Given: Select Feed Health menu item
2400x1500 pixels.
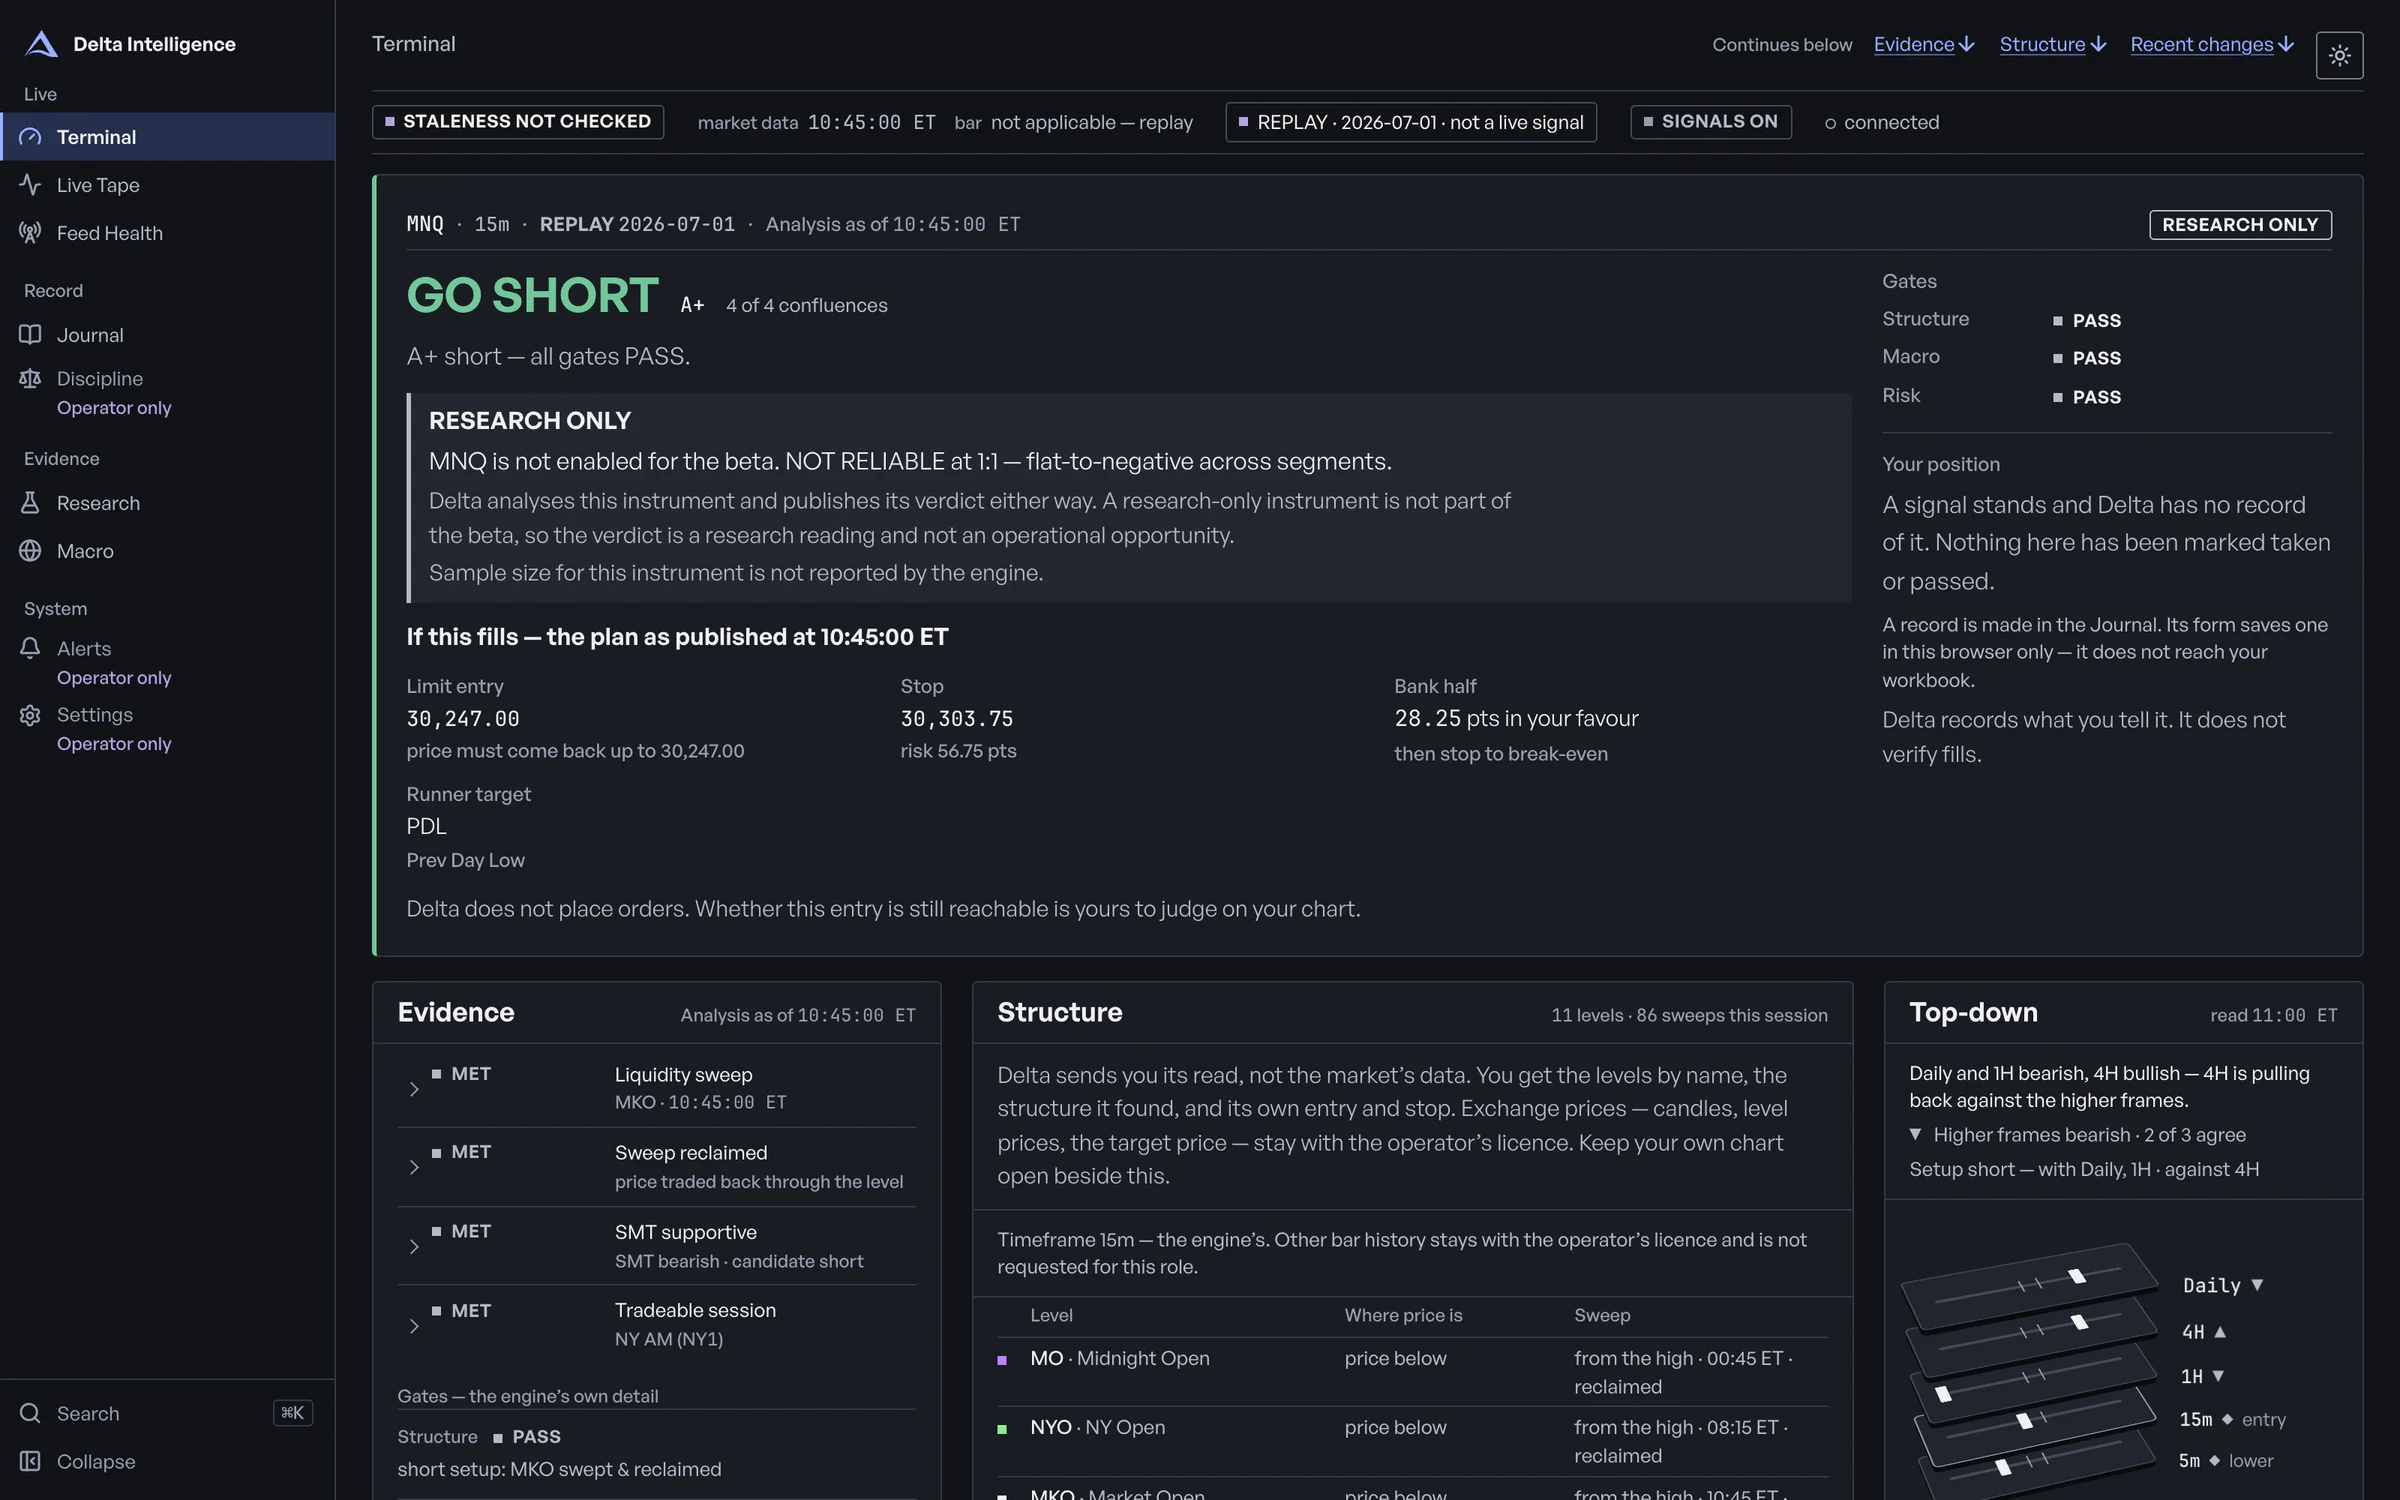Looking at the screenshot, I should tap(167, 233).
